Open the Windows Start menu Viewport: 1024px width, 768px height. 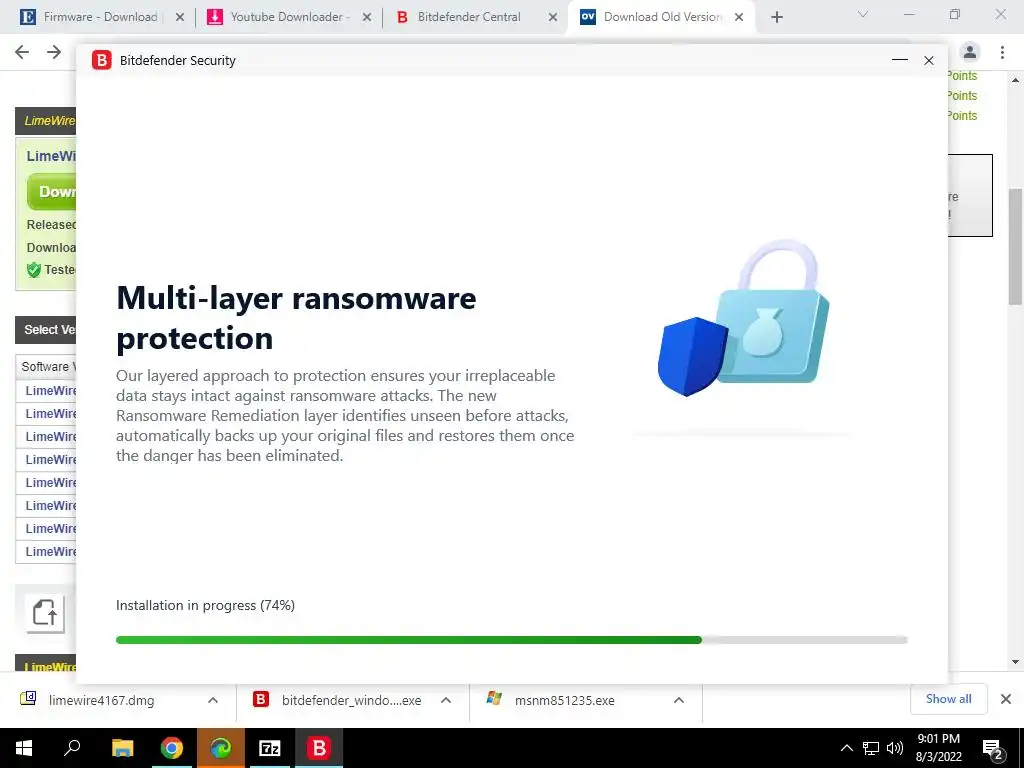(x=24, y=748)
